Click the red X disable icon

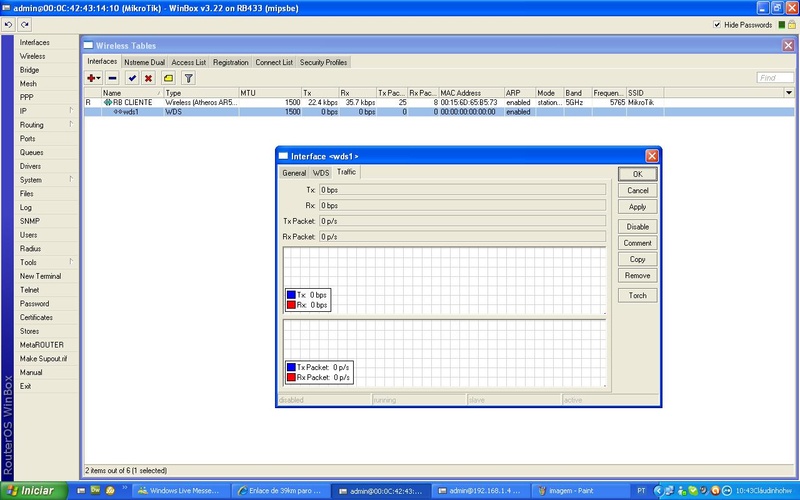point(148,78)
